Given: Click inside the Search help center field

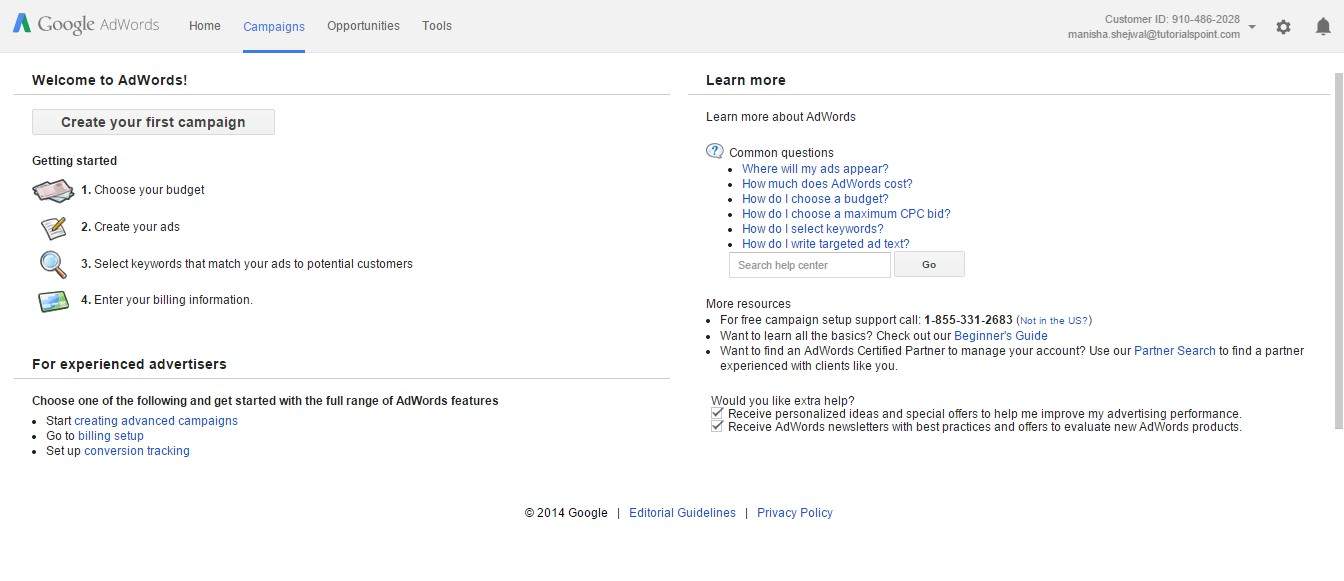Looking at the screenshot, I should click(x=809, y=264).
